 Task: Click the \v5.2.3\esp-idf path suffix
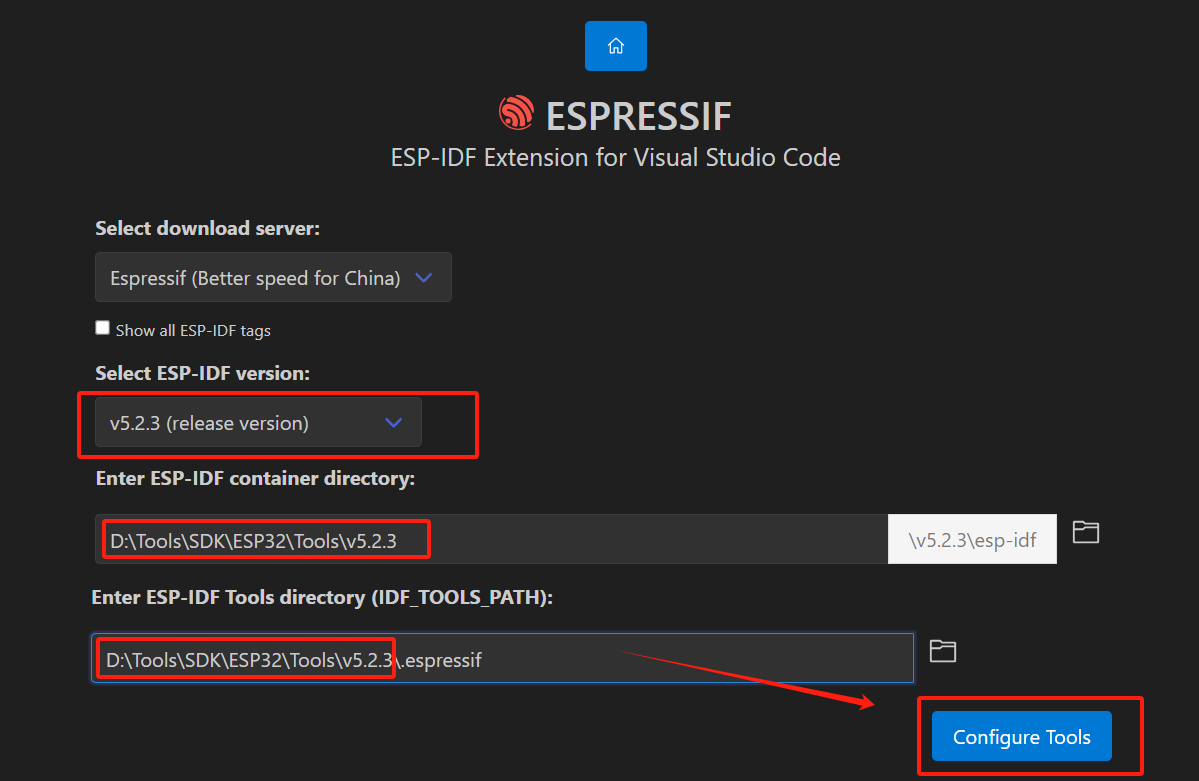pyautogui.click(x=972, y=540)
